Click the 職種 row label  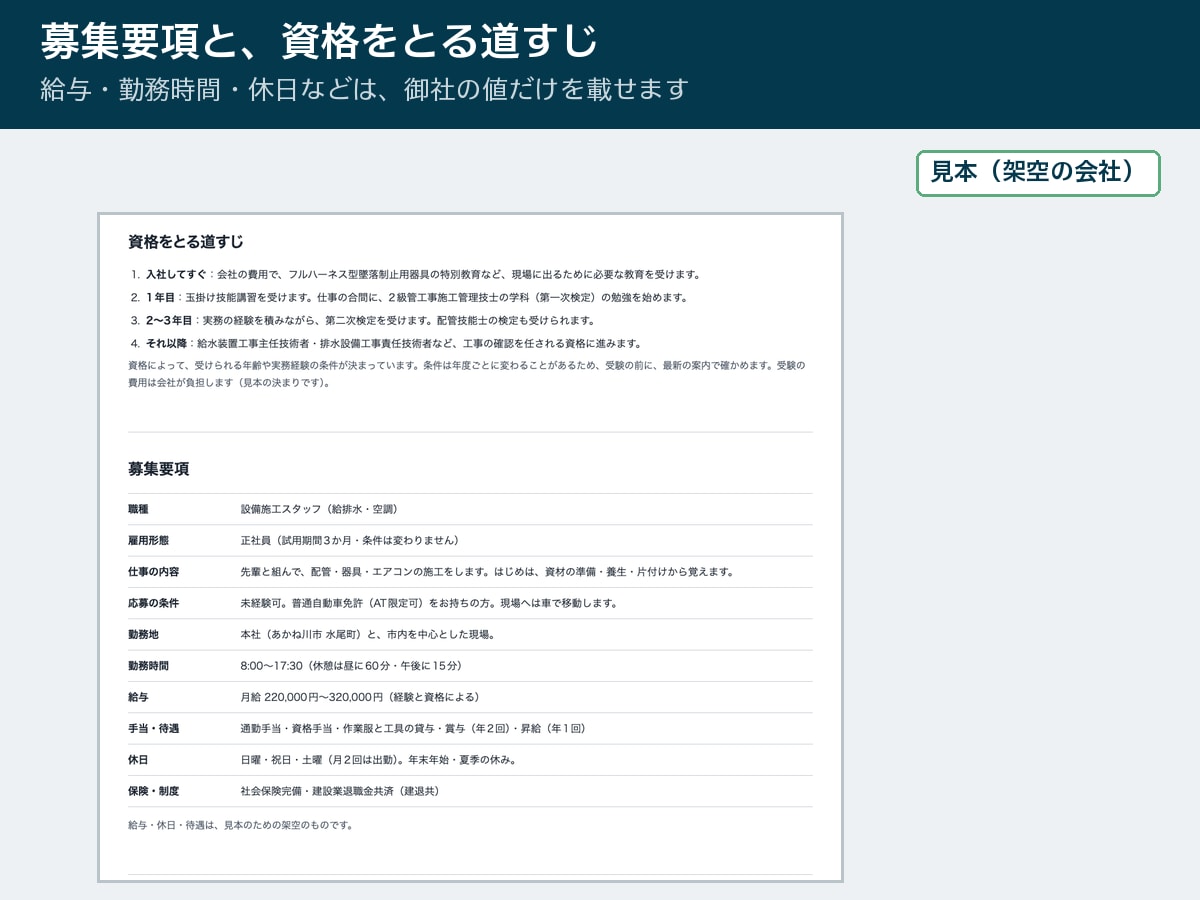(138, 509)
